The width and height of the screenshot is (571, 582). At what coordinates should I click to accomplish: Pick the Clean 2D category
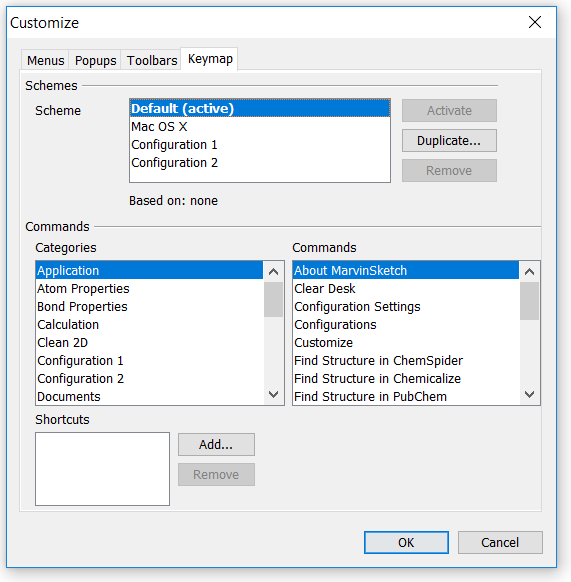click(x=149, y=342)
